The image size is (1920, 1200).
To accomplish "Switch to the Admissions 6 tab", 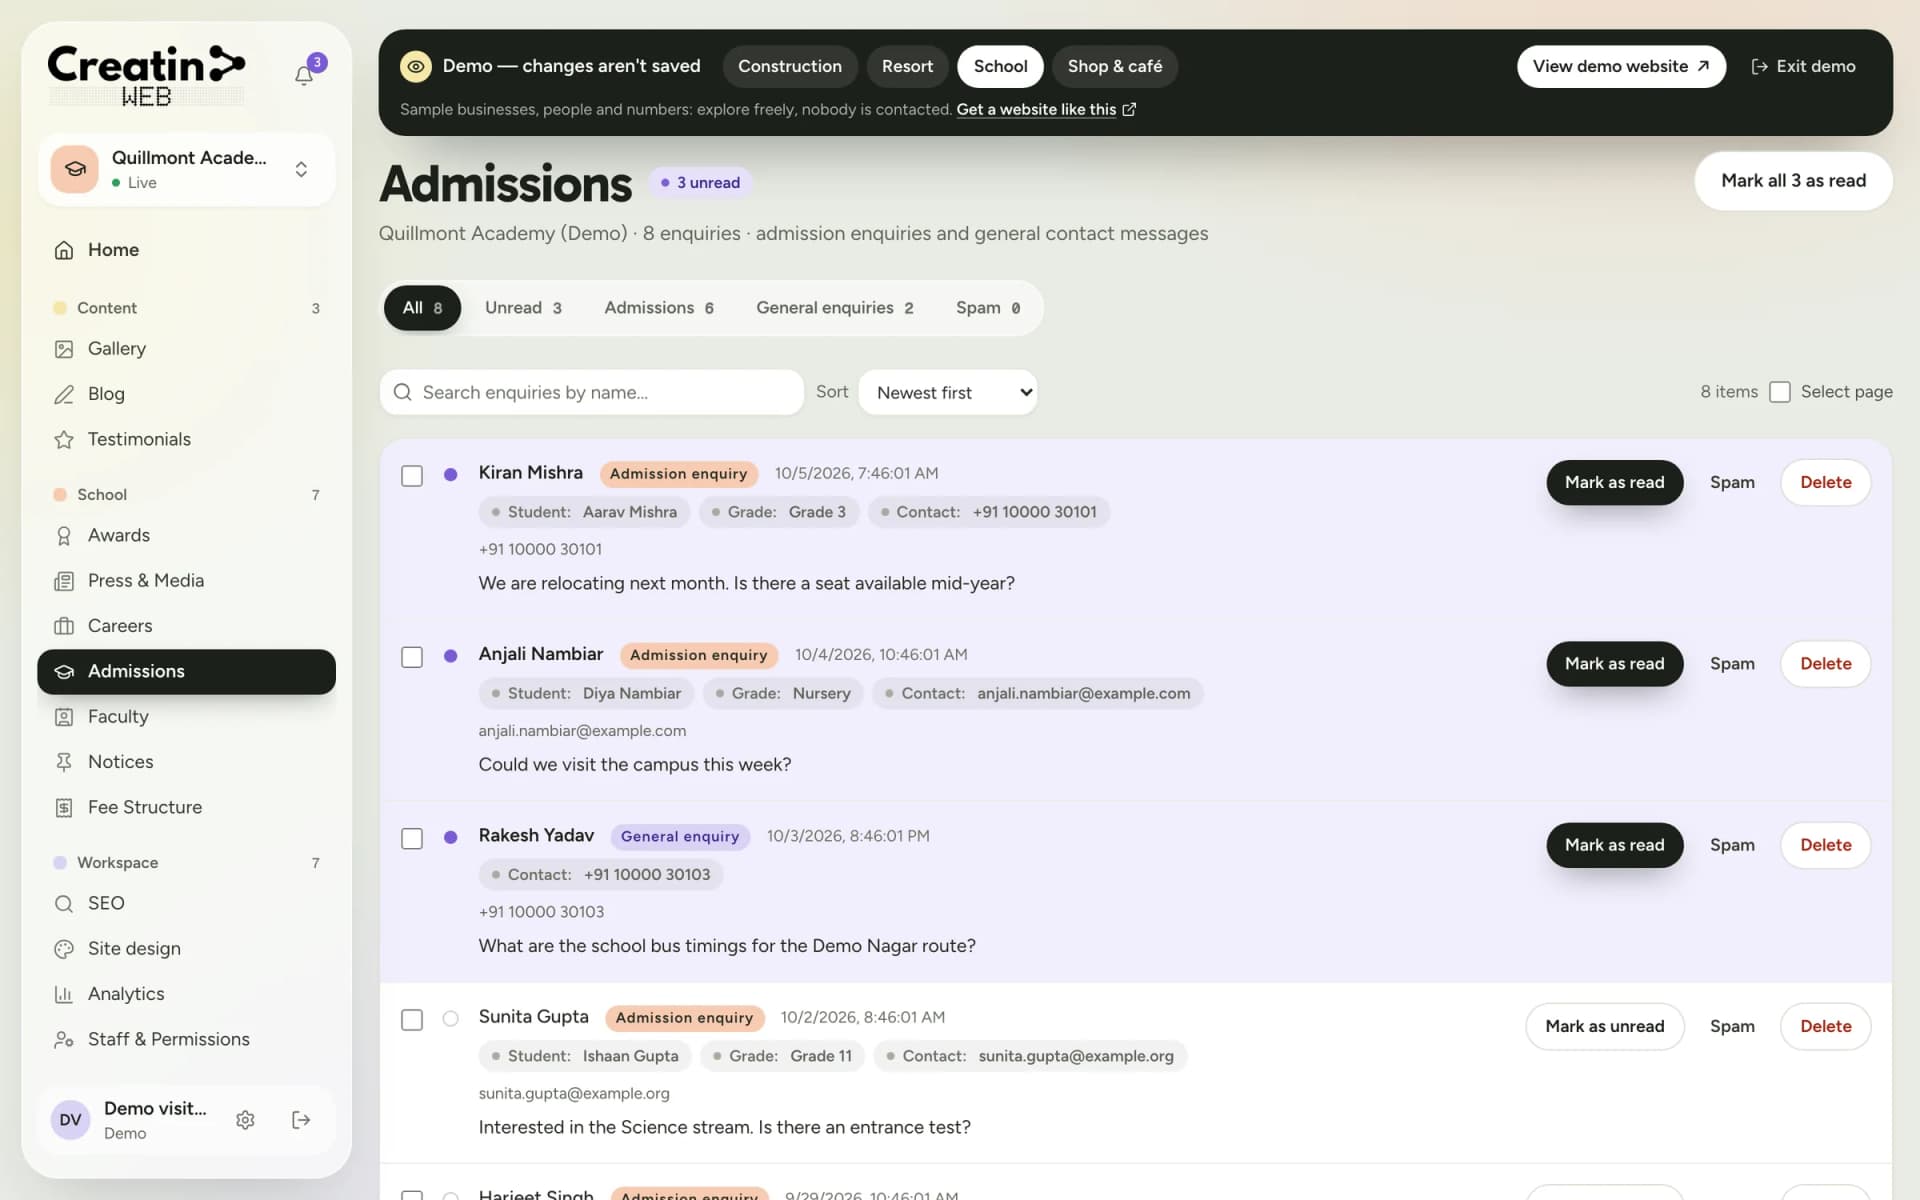I will pyautogui.click(x=659, y=308).
